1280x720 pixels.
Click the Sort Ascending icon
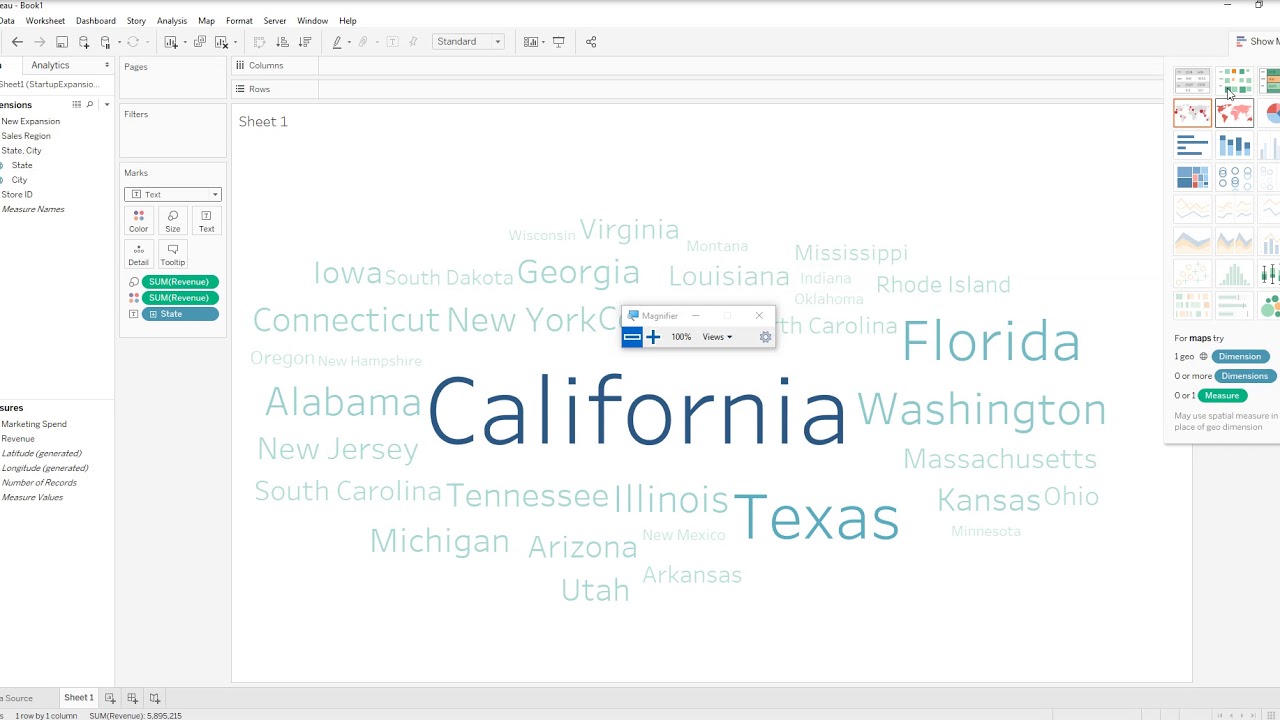tap(282, 42)
